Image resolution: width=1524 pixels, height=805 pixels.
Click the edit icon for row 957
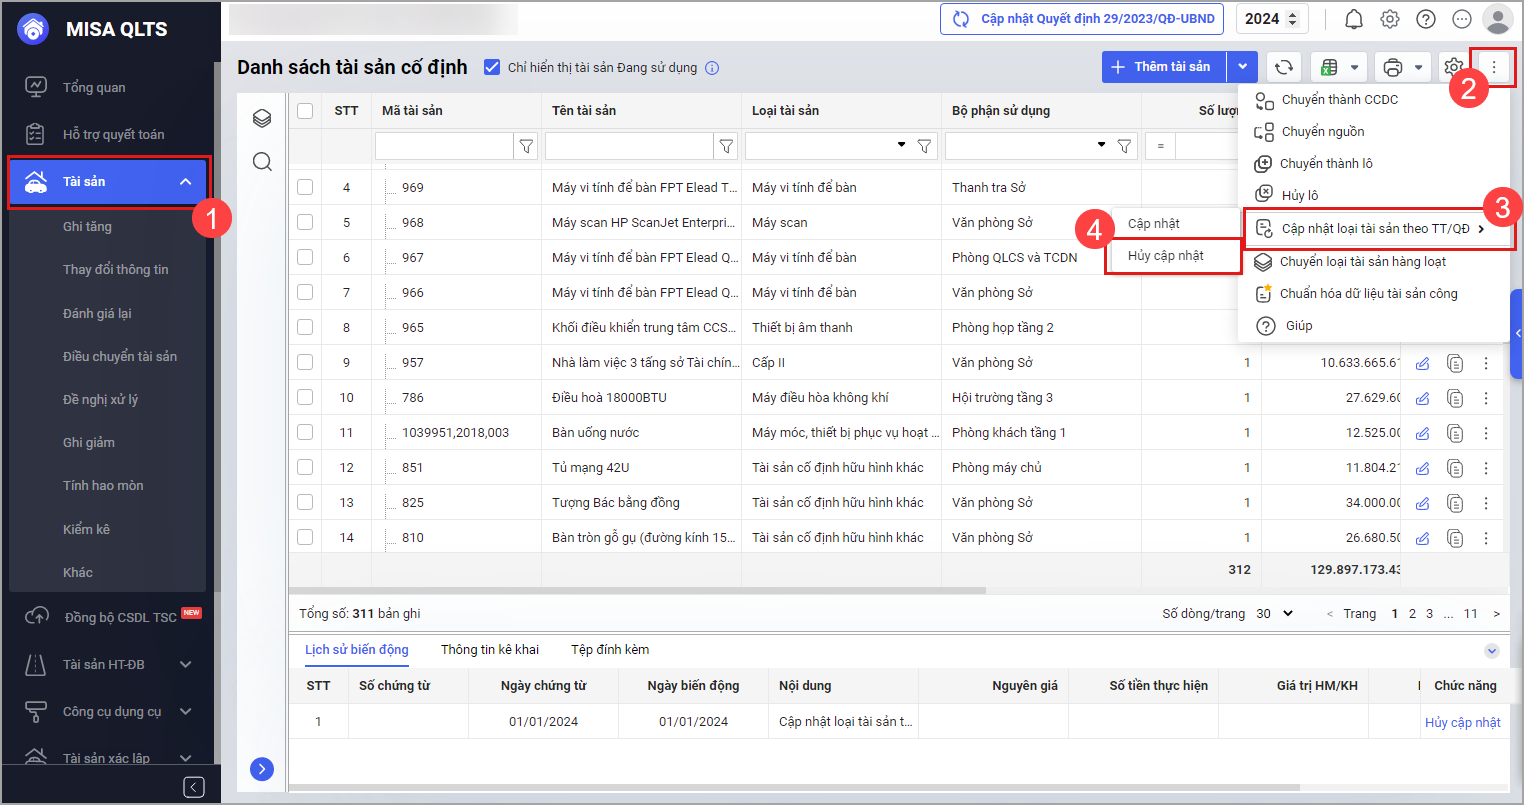pos(1422,363)
